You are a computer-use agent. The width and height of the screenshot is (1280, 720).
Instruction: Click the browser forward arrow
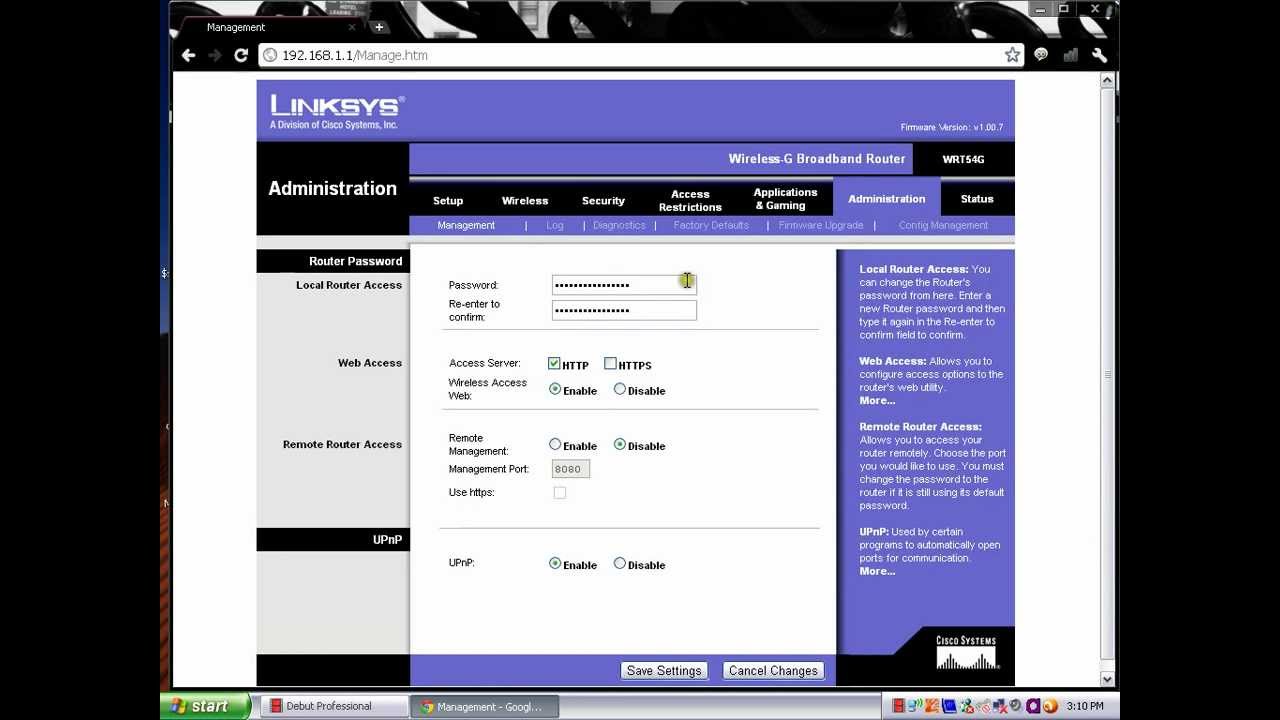(214, 55)
